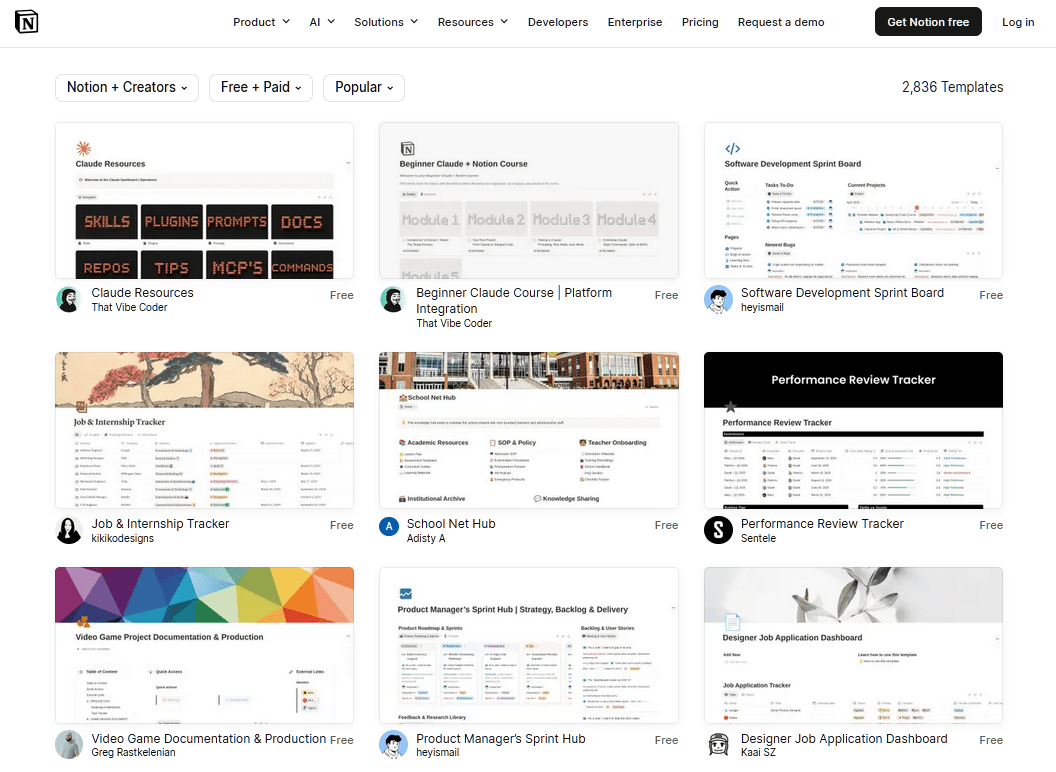Click code brackets icon in Sprint Board preview
Screen dimensions: 1056x772
(733, 149)
